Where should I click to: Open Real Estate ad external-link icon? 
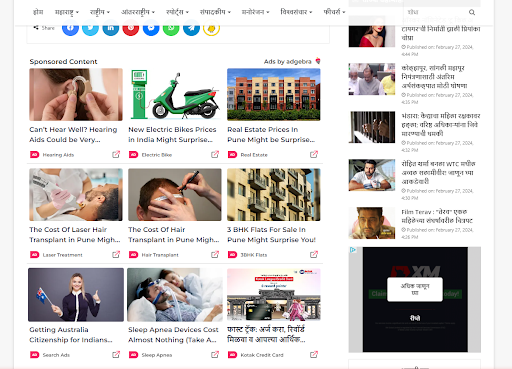tap(314, 154)
